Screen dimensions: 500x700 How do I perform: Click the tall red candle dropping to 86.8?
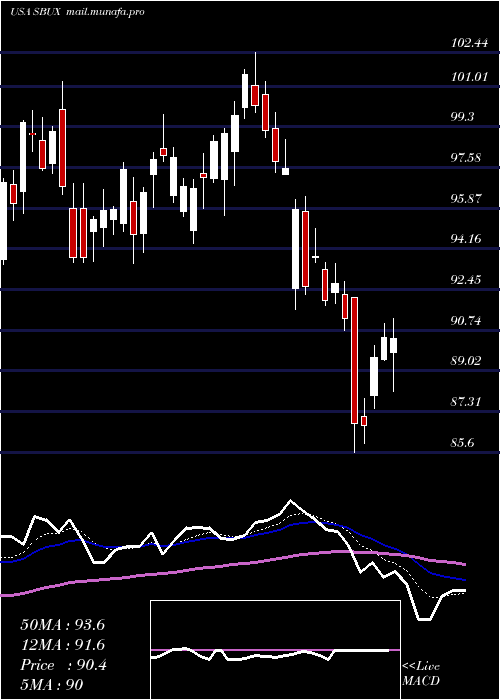[x=355, y=360]
